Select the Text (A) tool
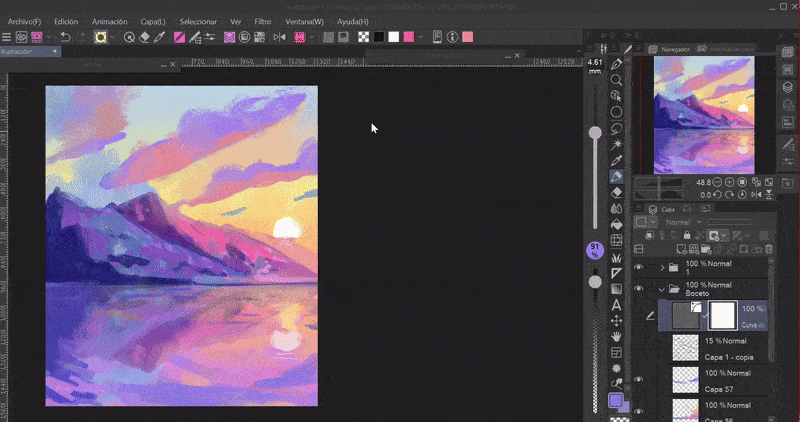 coord(616,305)
